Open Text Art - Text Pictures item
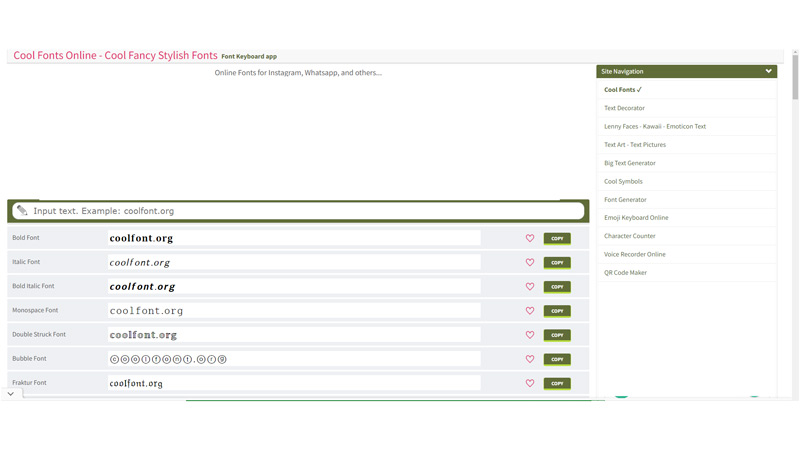Image resolution: width=800 pixels, height=450 pixels. [635, 145]
